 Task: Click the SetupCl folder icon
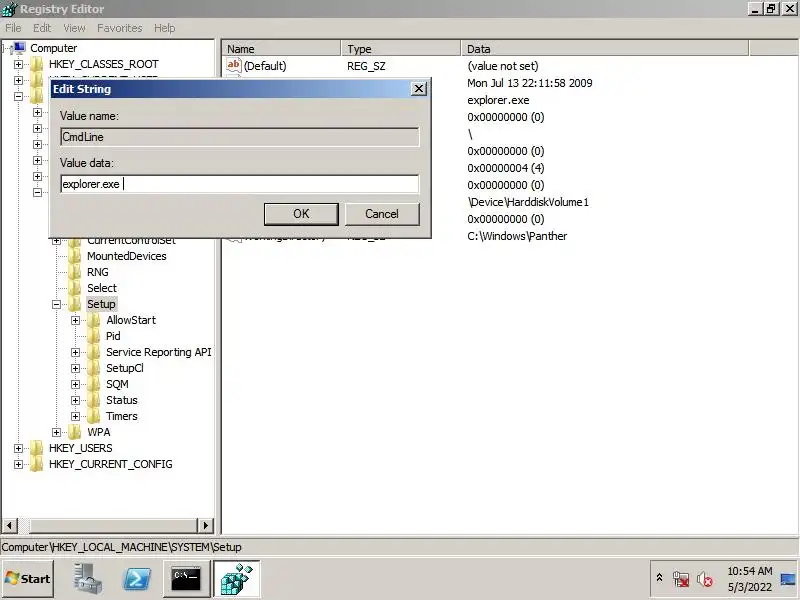click(94, 368)
